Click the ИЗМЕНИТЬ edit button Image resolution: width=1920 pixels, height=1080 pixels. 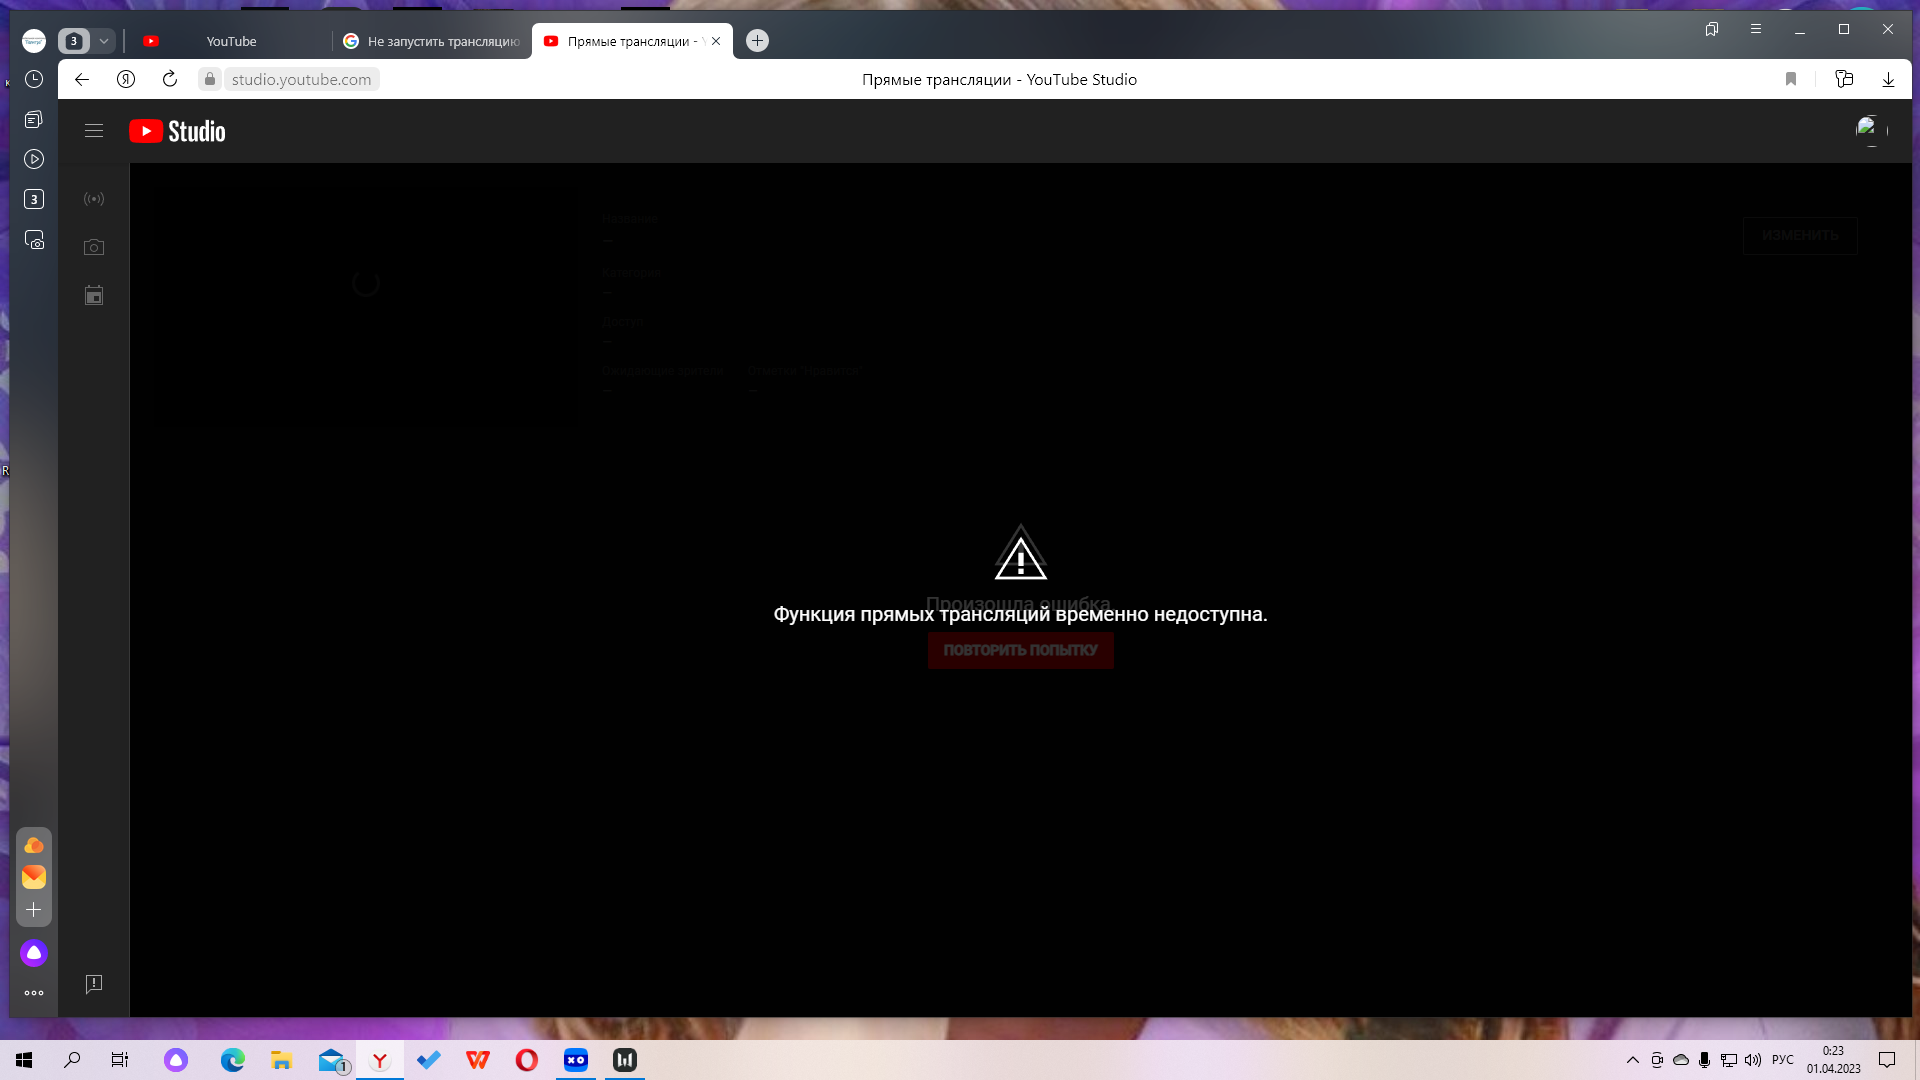[x=1800, y=236]
